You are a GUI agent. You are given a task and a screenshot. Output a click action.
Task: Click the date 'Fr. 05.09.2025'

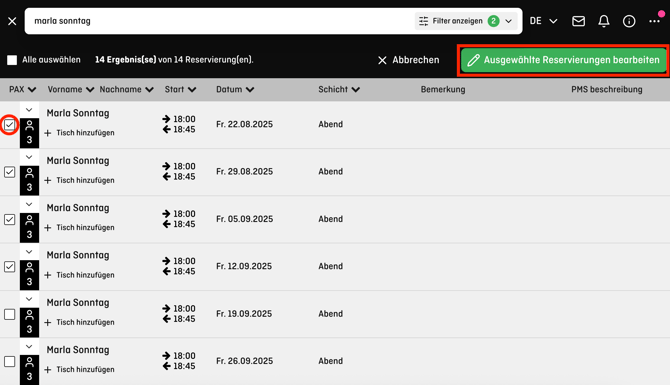coord(244,219)
